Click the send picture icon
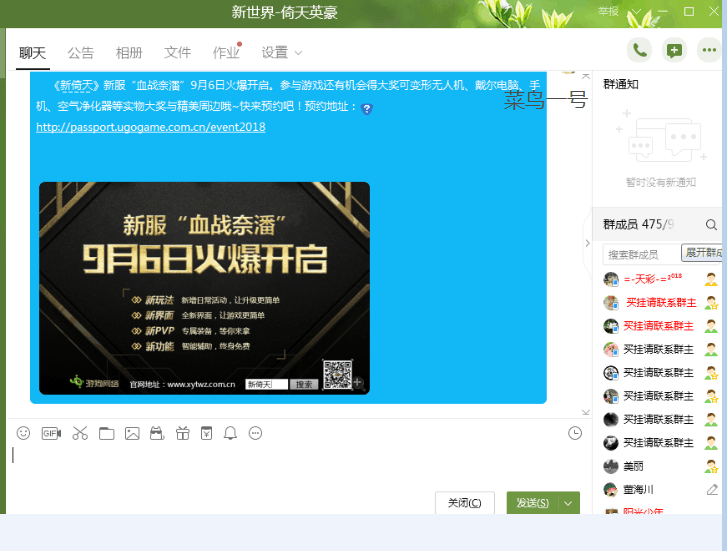727x551 pixels. click(x=131, y=433)
